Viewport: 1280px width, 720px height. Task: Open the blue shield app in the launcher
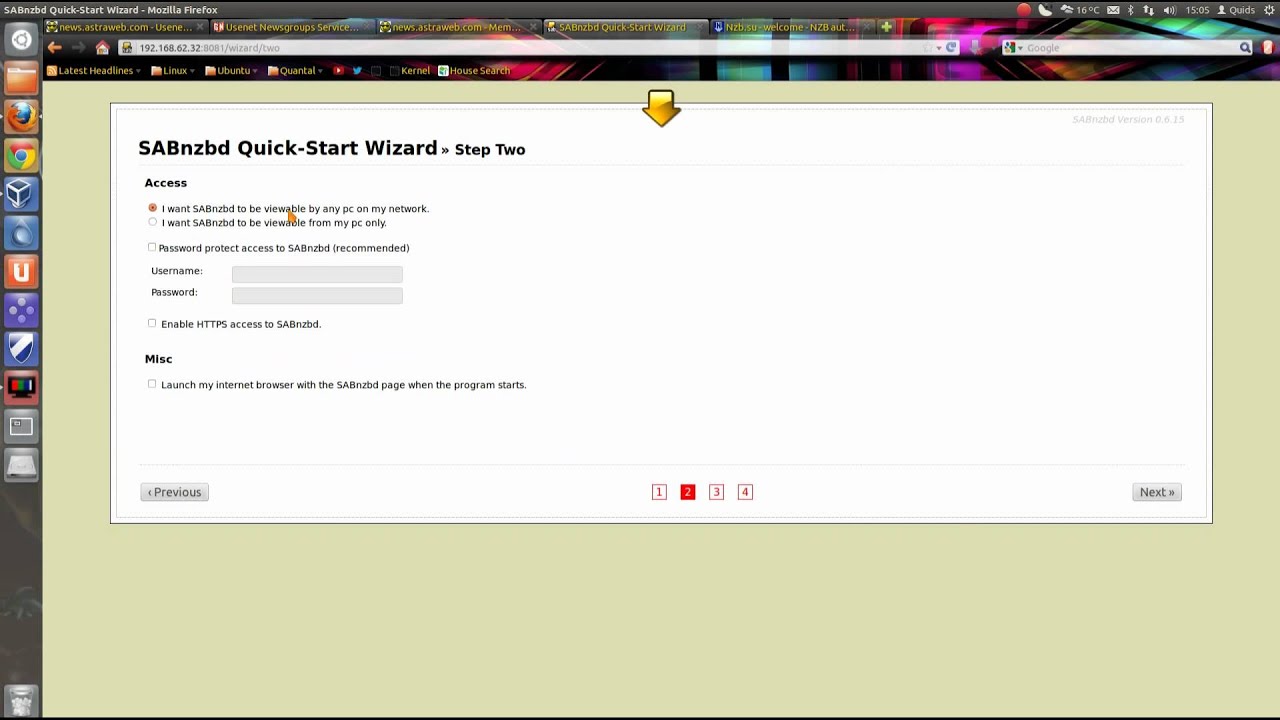coord(21,348)
